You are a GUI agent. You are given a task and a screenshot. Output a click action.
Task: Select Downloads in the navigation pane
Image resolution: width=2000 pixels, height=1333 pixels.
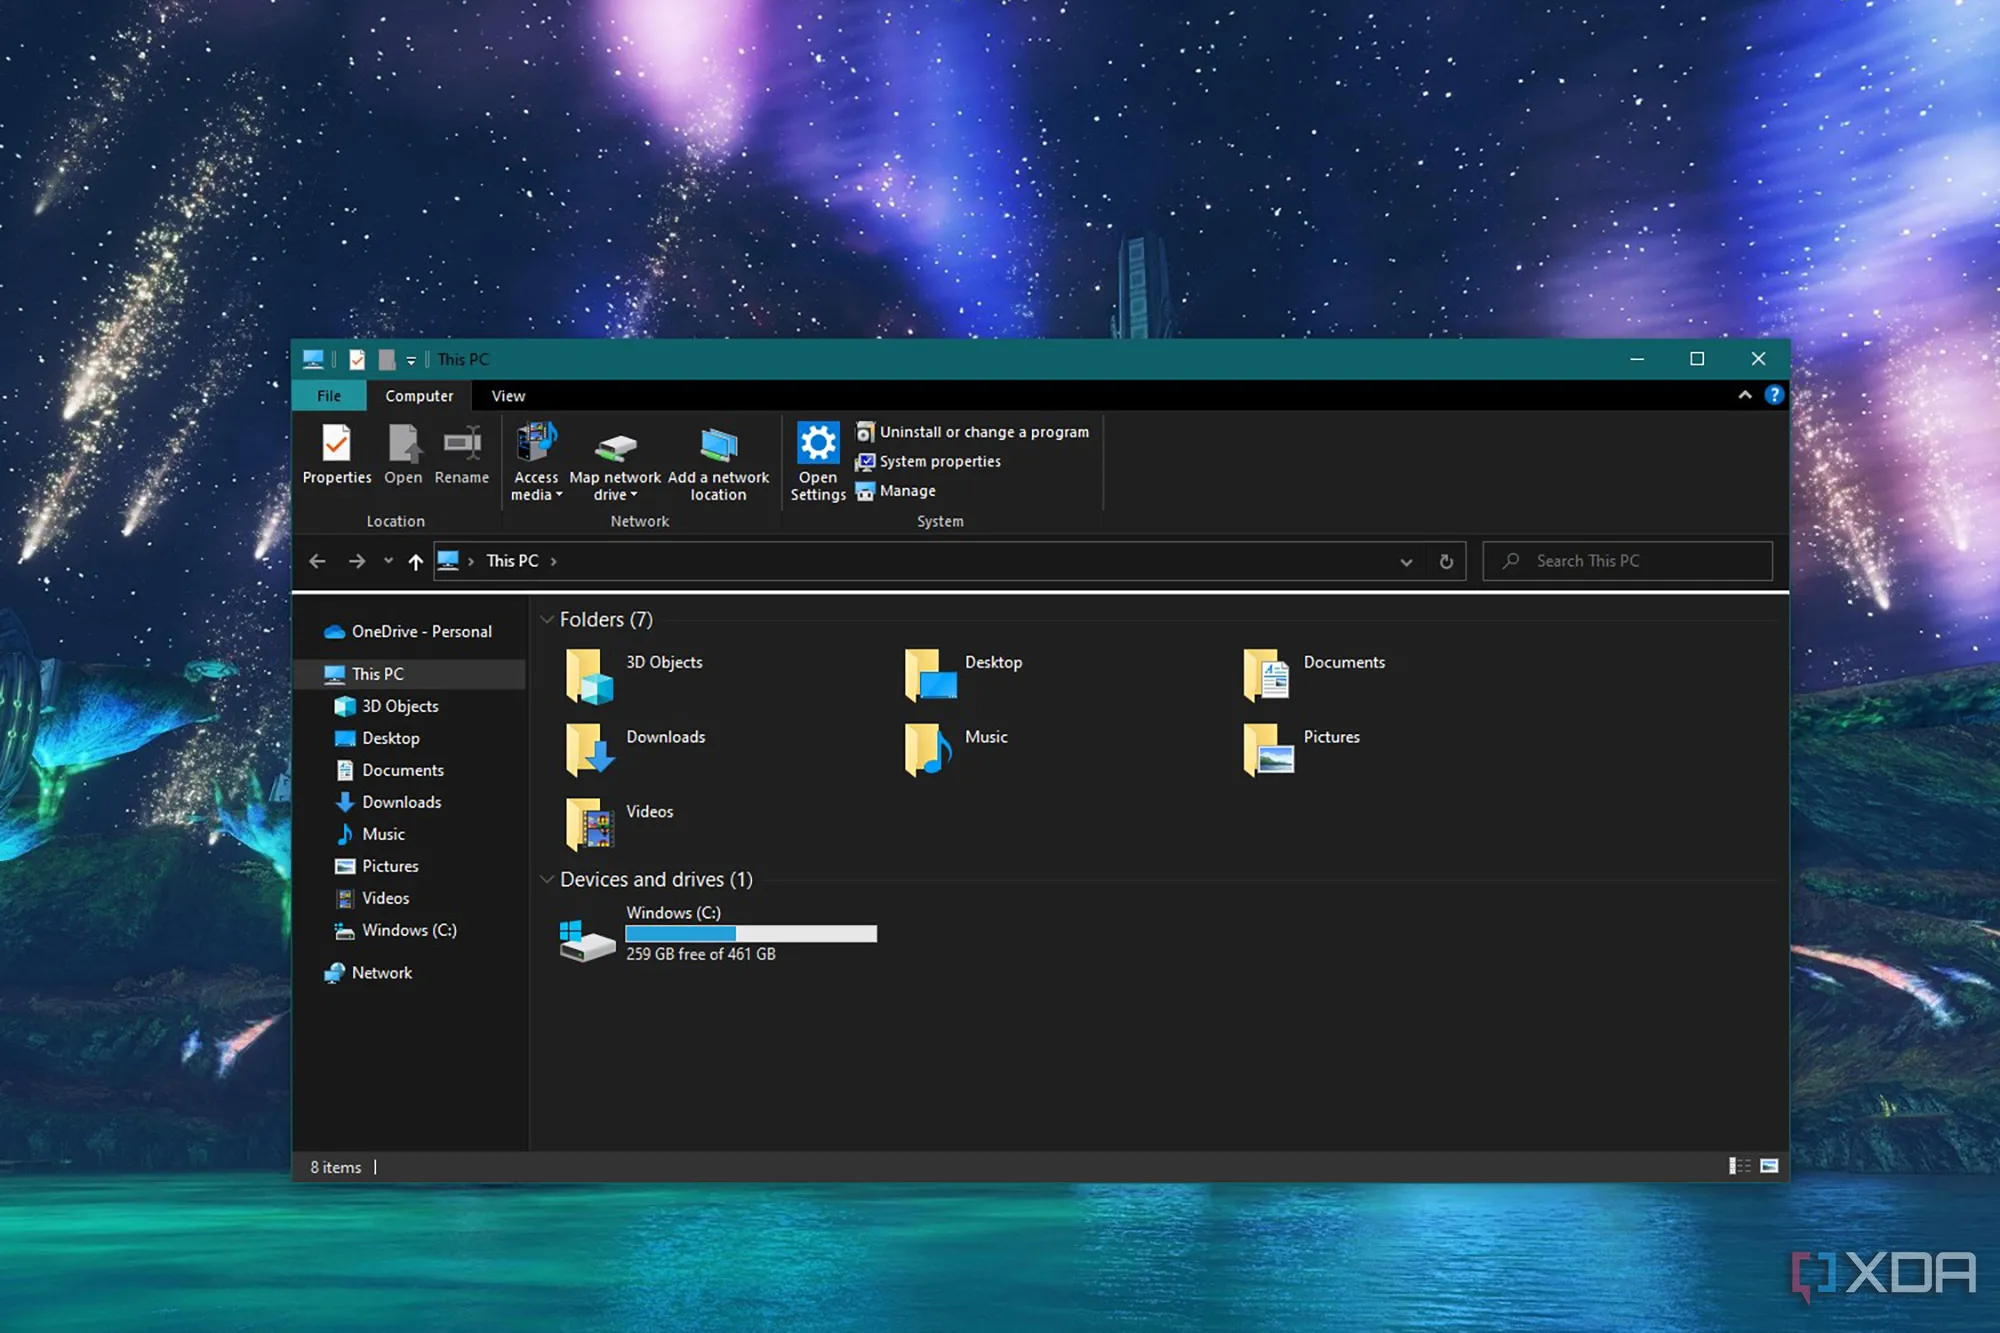pyautogui.click(x=388, y=802)
